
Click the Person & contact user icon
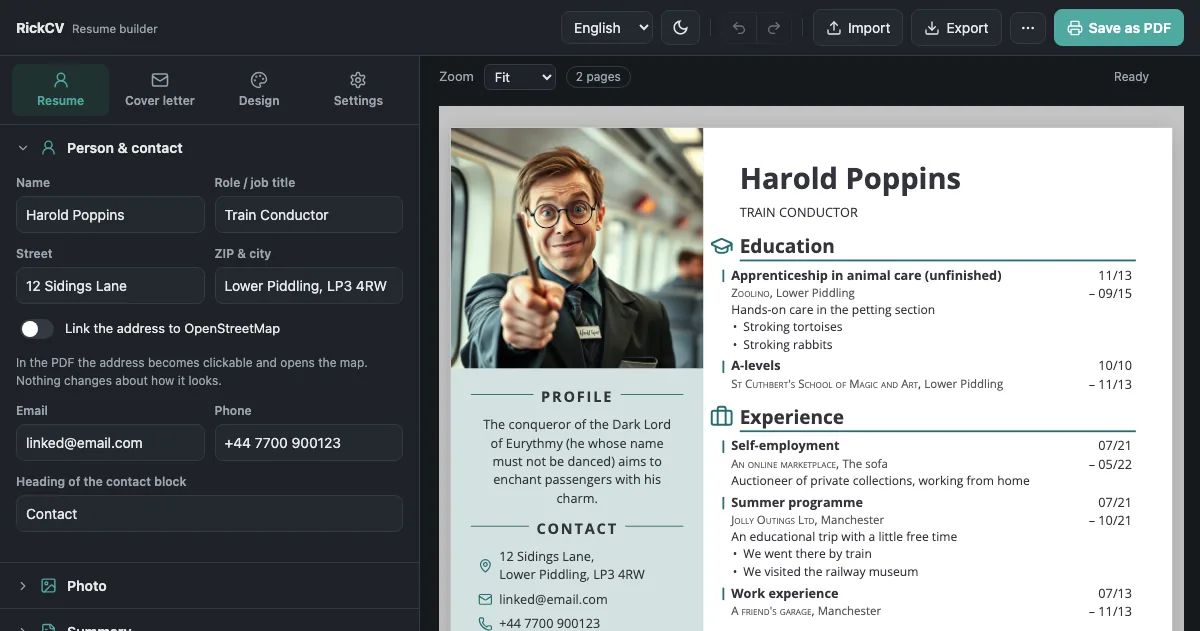[x=48, y=148]
